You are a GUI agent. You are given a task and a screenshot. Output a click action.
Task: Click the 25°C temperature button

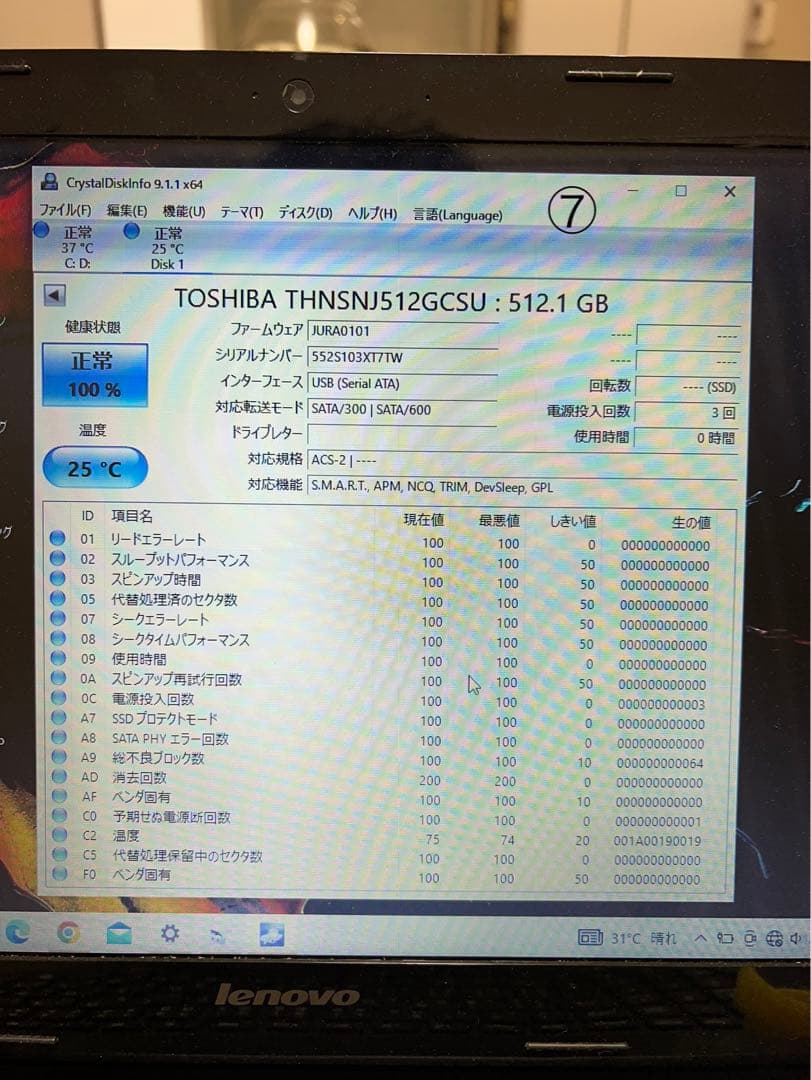pos(95,467)
